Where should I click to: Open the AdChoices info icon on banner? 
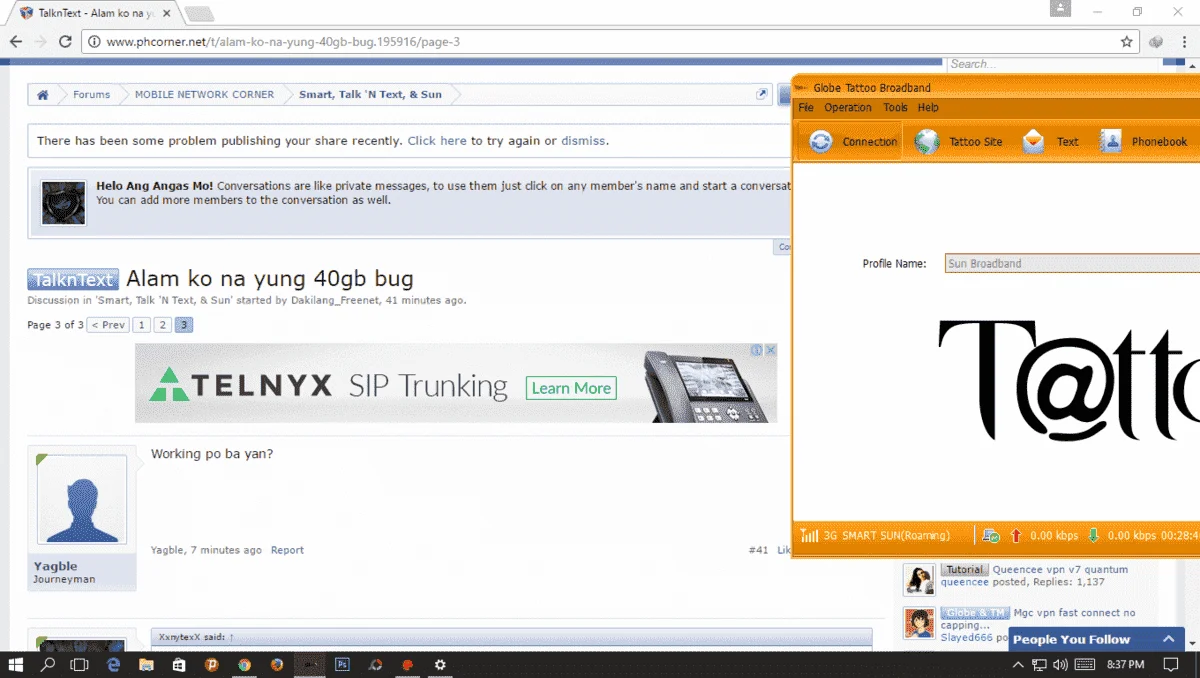coord(757,350)
